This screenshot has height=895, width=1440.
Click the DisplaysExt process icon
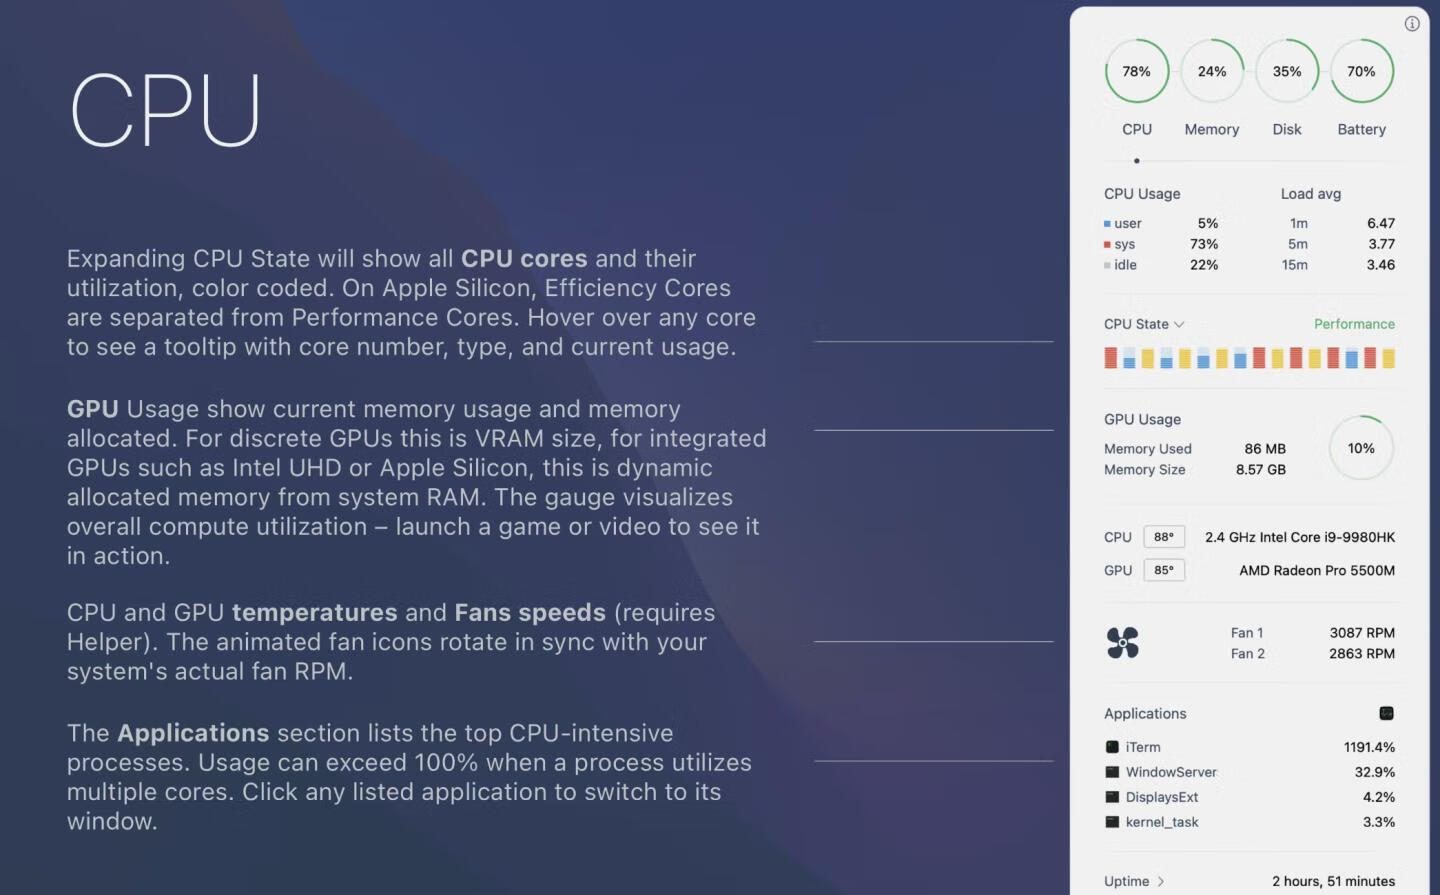pyautogui.click(x=1112, y=797)
